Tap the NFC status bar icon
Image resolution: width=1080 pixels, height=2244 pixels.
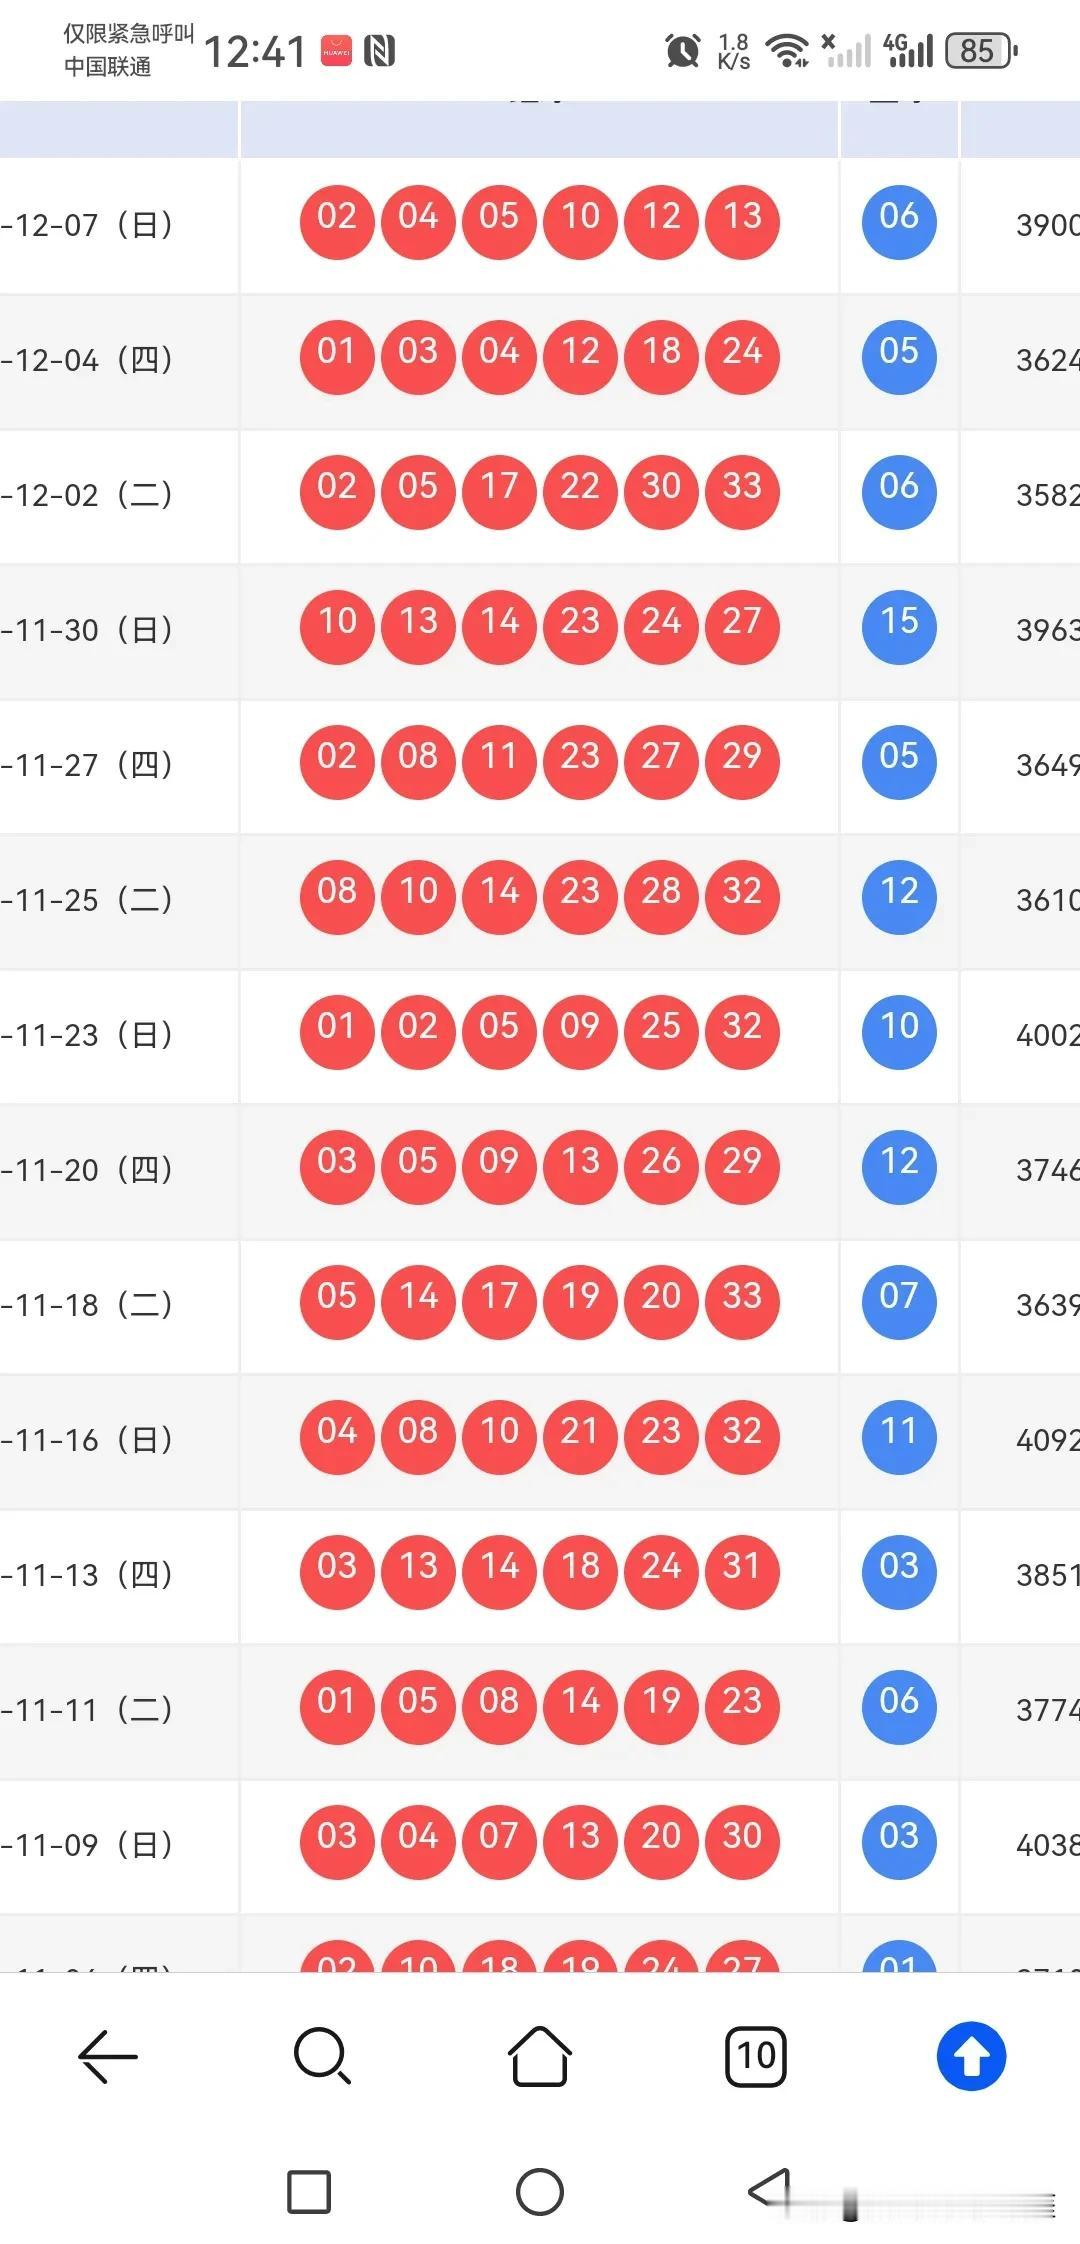click(380, 50)
